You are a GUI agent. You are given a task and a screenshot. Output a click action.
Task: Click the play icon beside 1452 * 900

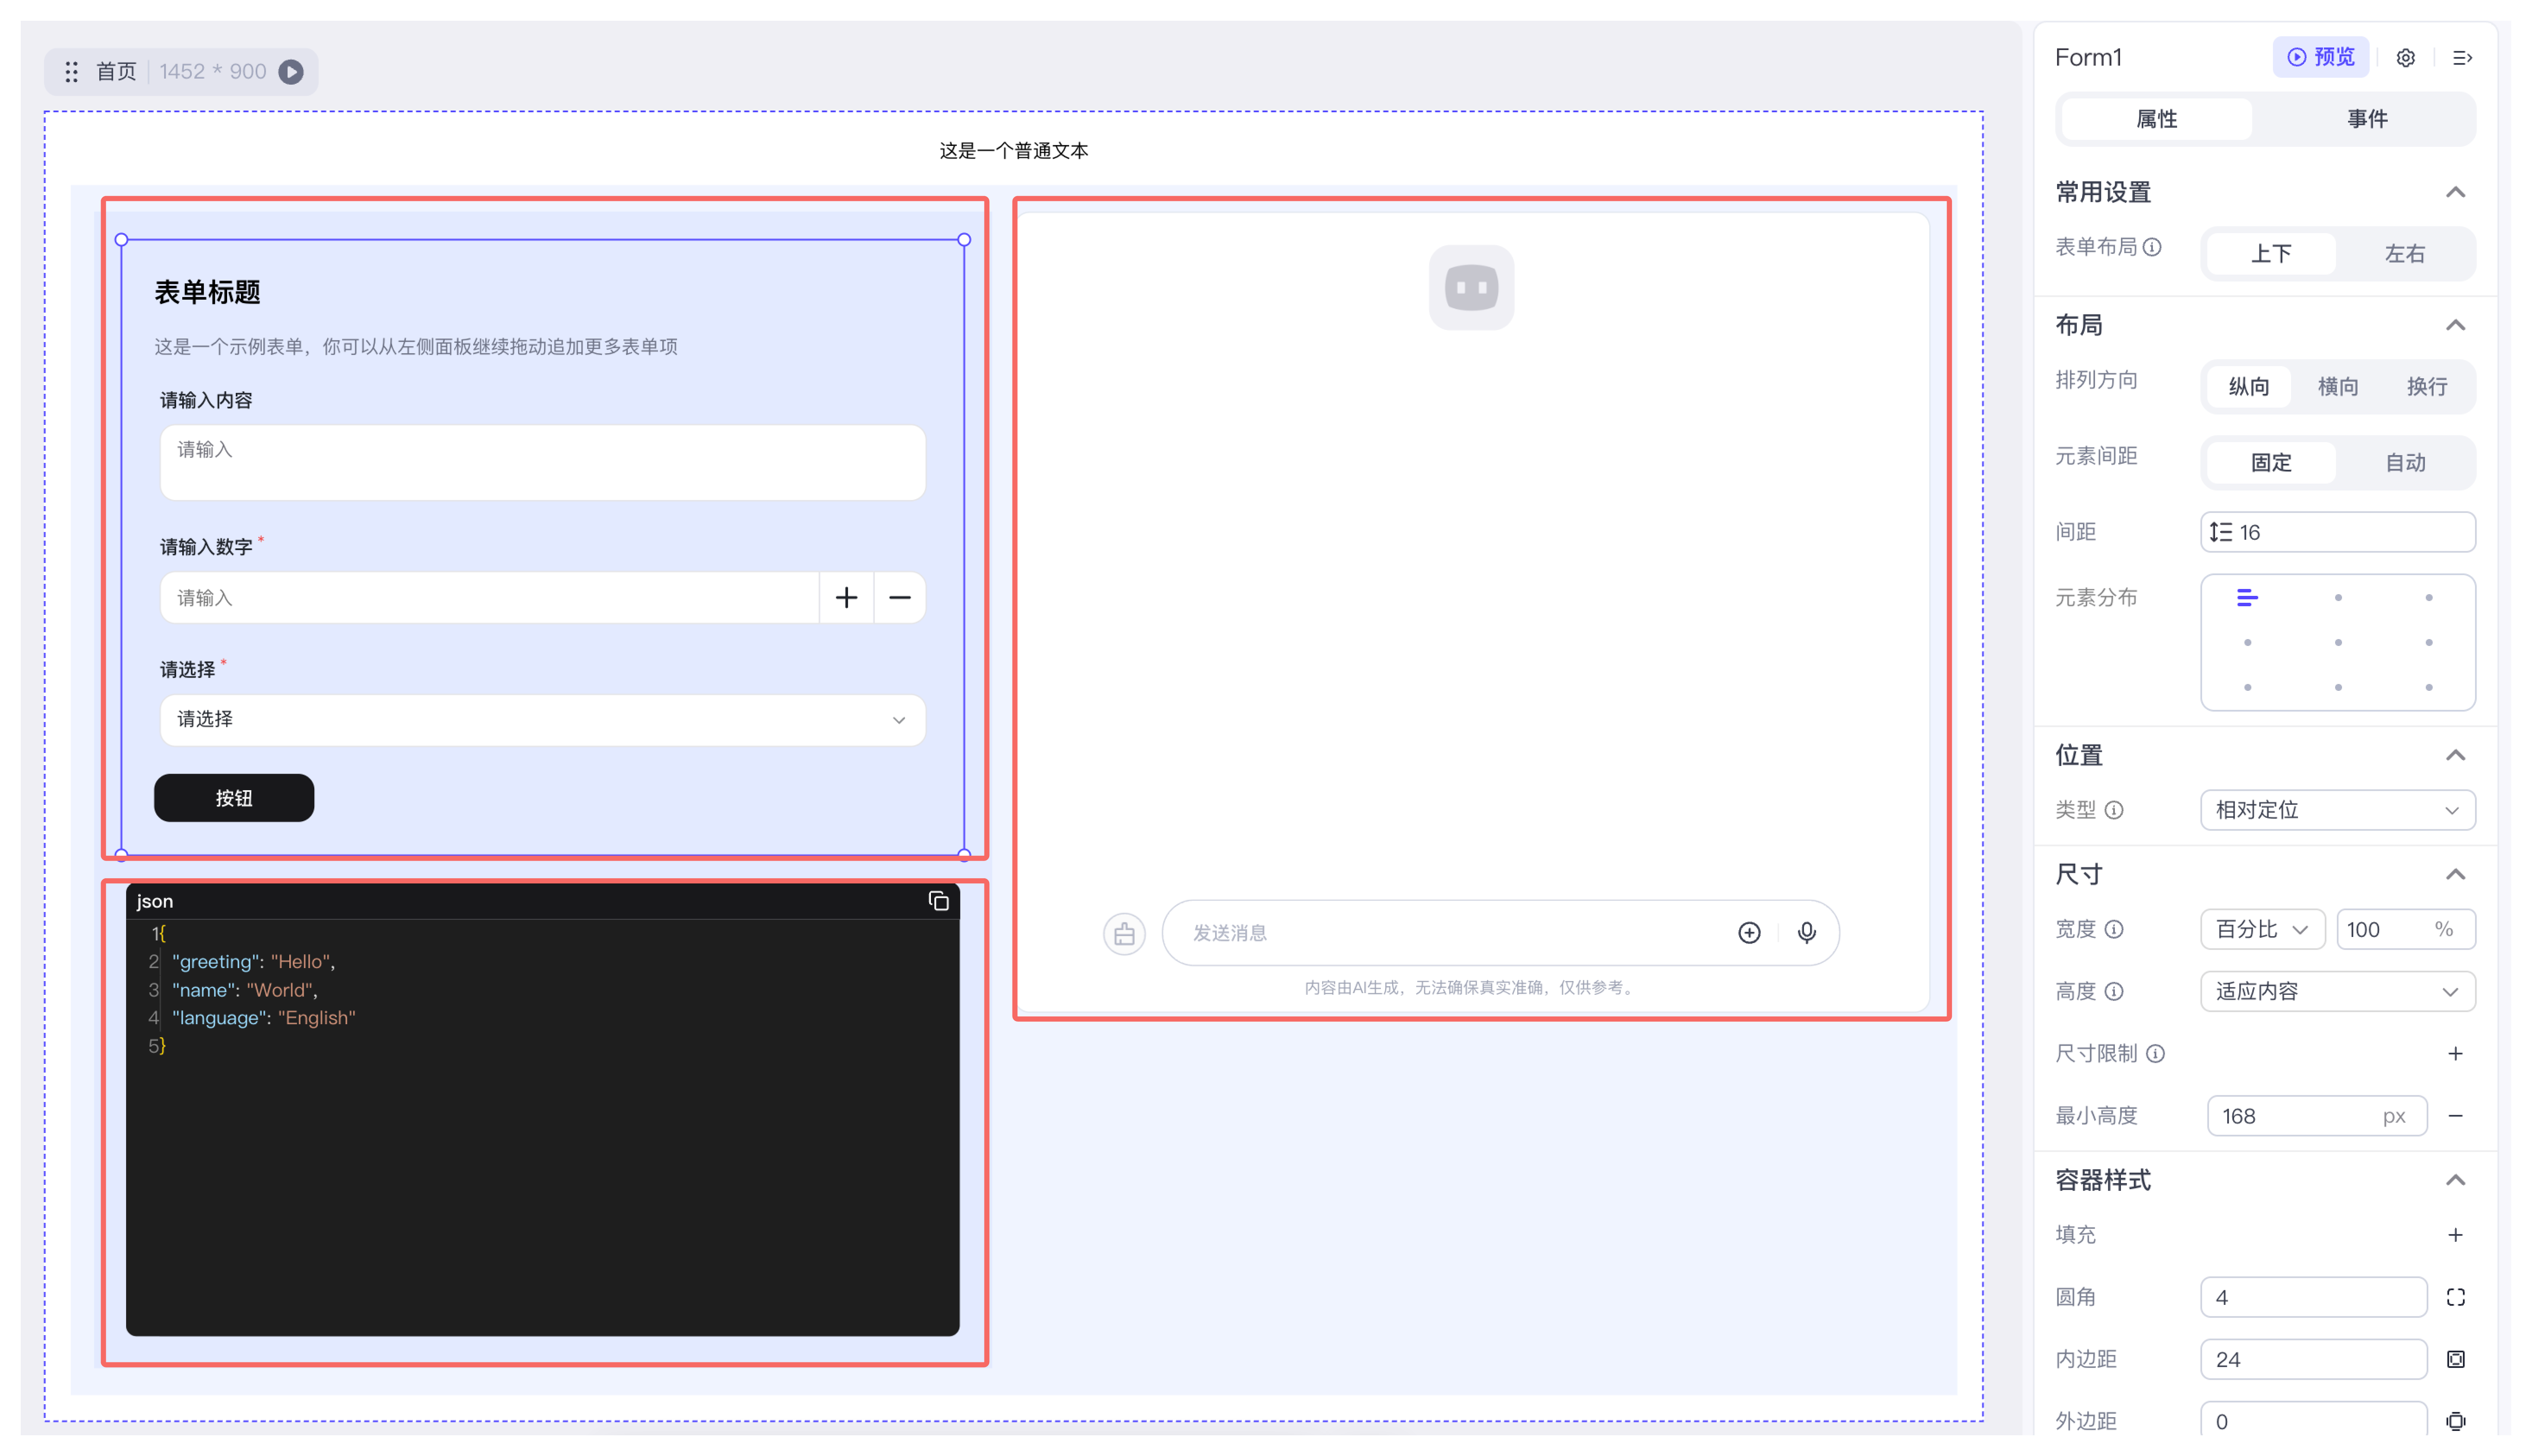tap(291, 72)
